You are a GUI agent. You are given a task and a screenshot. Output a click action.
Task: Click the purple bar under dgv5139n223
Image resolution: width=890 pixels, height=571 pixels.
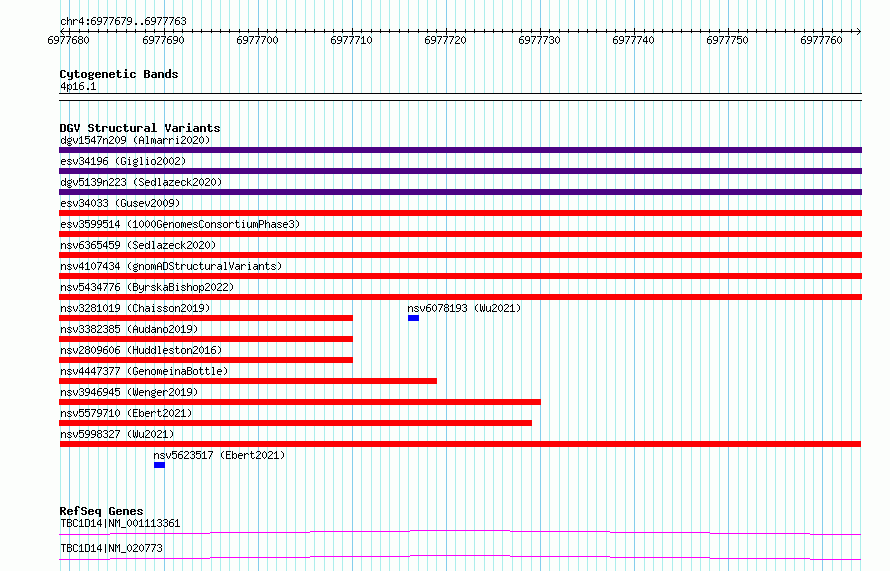(460, 192)
